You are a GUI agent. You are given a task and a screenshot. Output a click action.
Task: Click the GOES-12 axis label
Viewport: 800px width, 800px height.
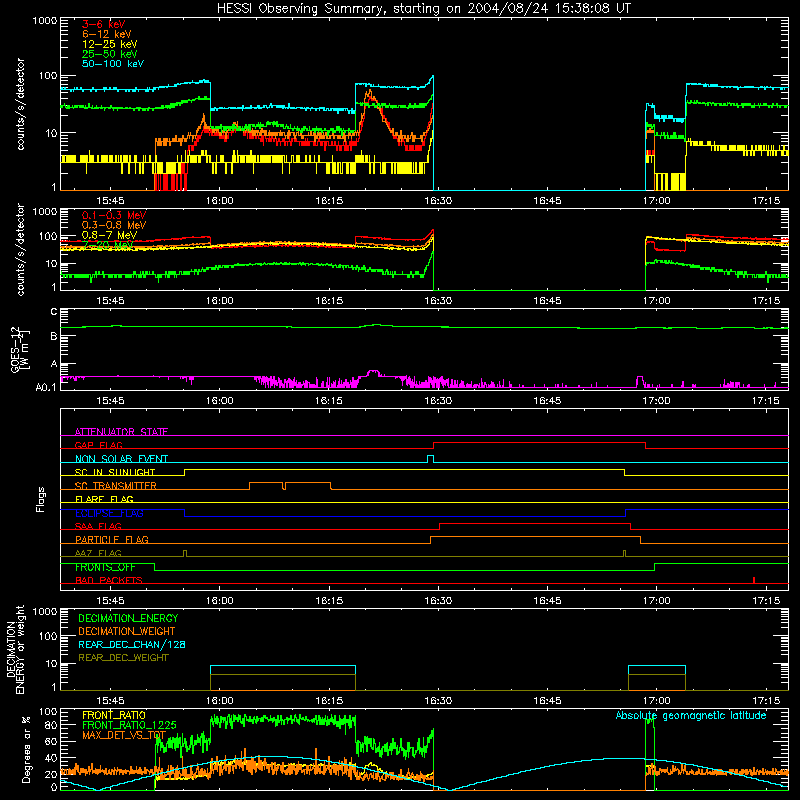pos(19,349)
